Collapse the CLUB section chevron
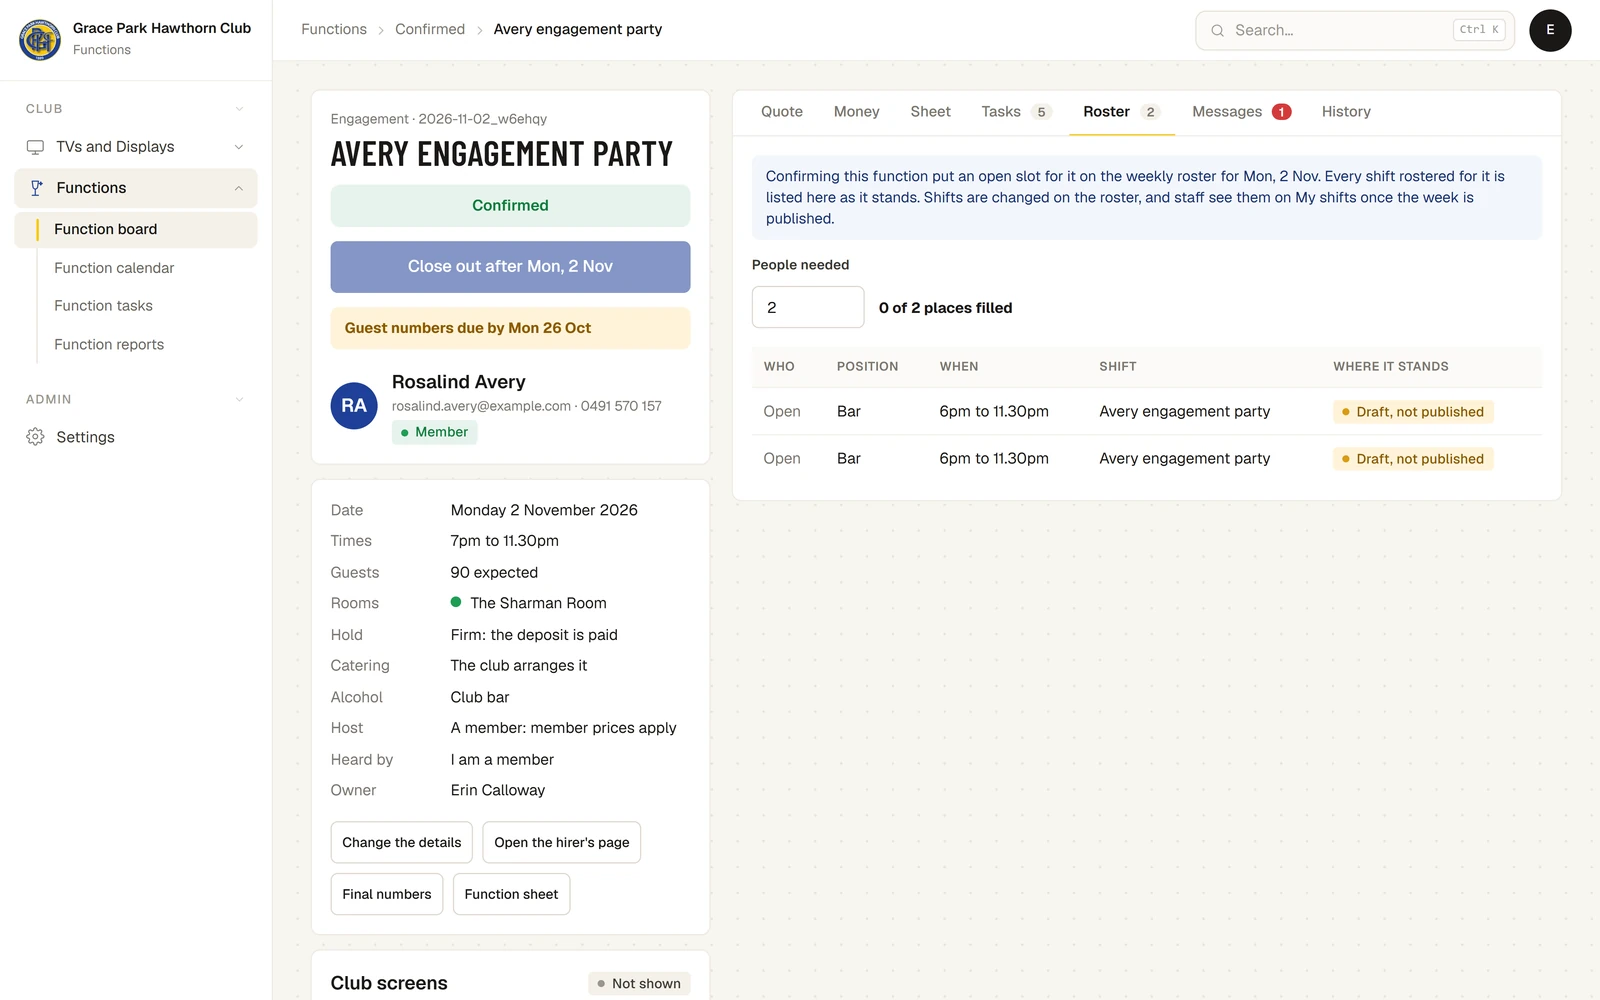 coord(239,109)
